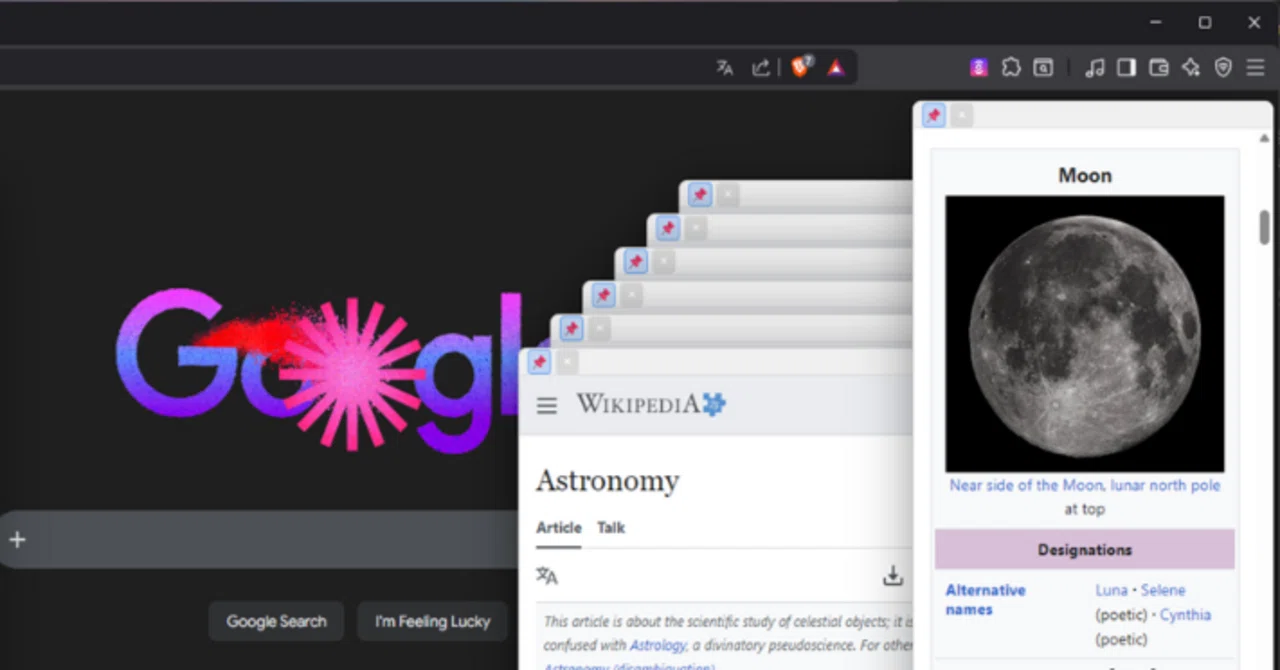The height and width of the screenshot is (670, 1280).
Task: Click the tab search icon in toolbar
Action: pyautogui.click(x=1043, y=68)
